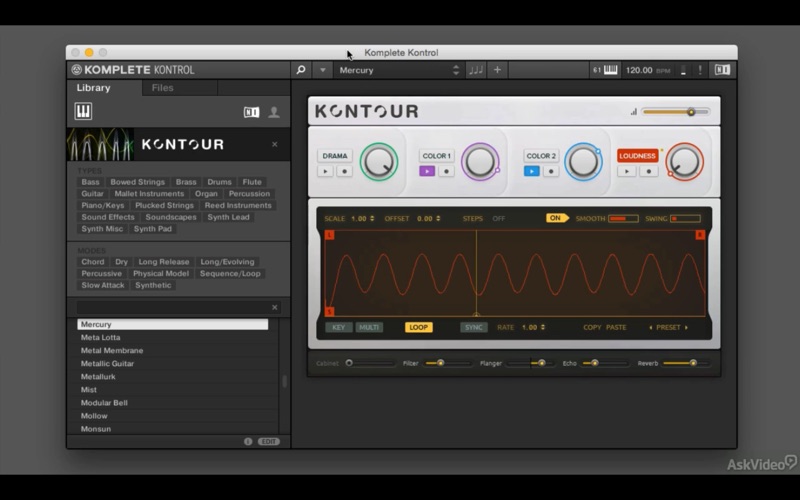Click the info icon below preset list
Image resolution: width=800 pixels, height=500 pixels.
(x=248, y=441)
